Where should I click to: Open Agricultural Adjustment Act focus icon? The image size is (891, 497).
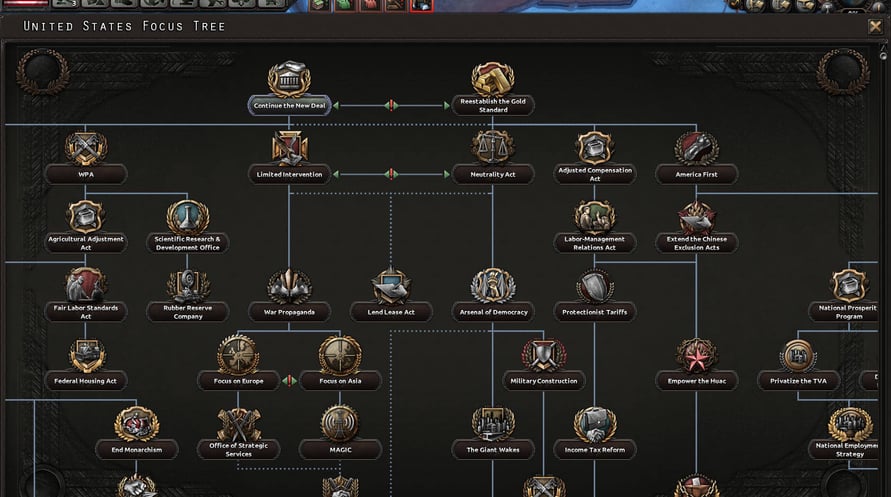pos(86,217)
